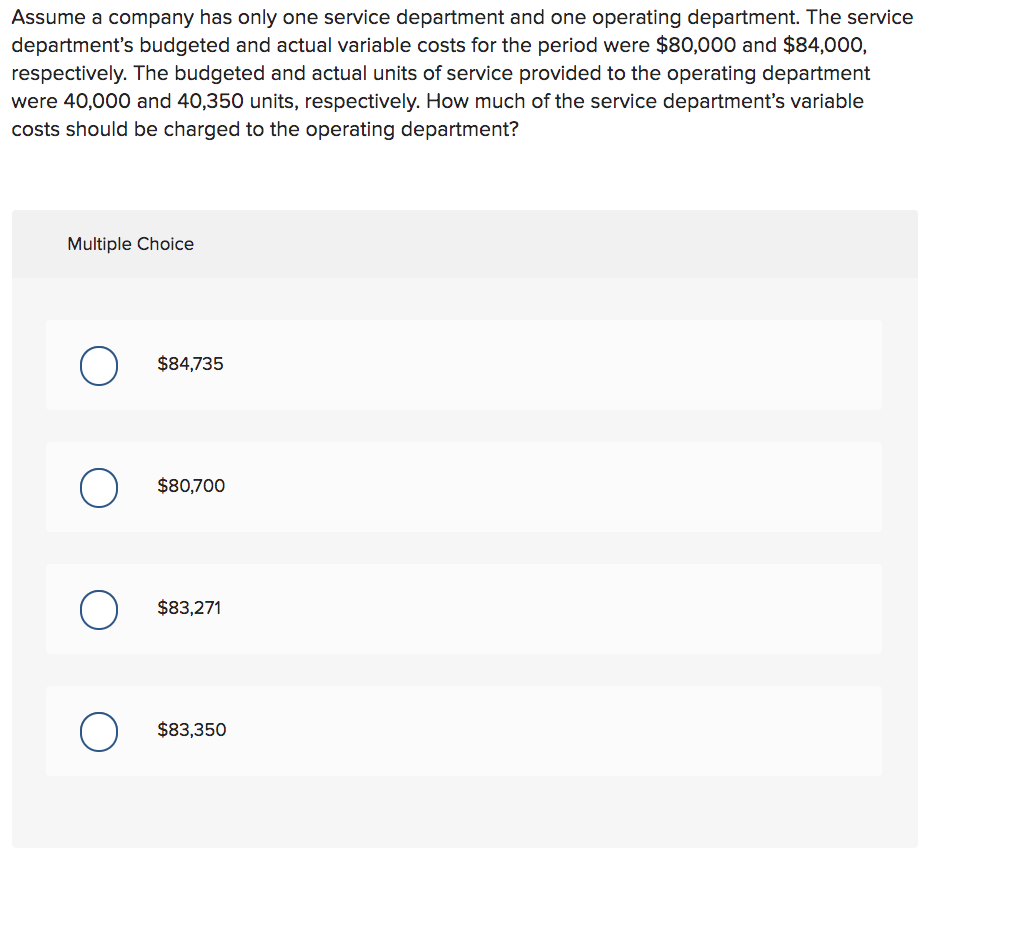Screen dimensions: 1024x930
Task: Click the first answer option row
Action: (463, 364)
